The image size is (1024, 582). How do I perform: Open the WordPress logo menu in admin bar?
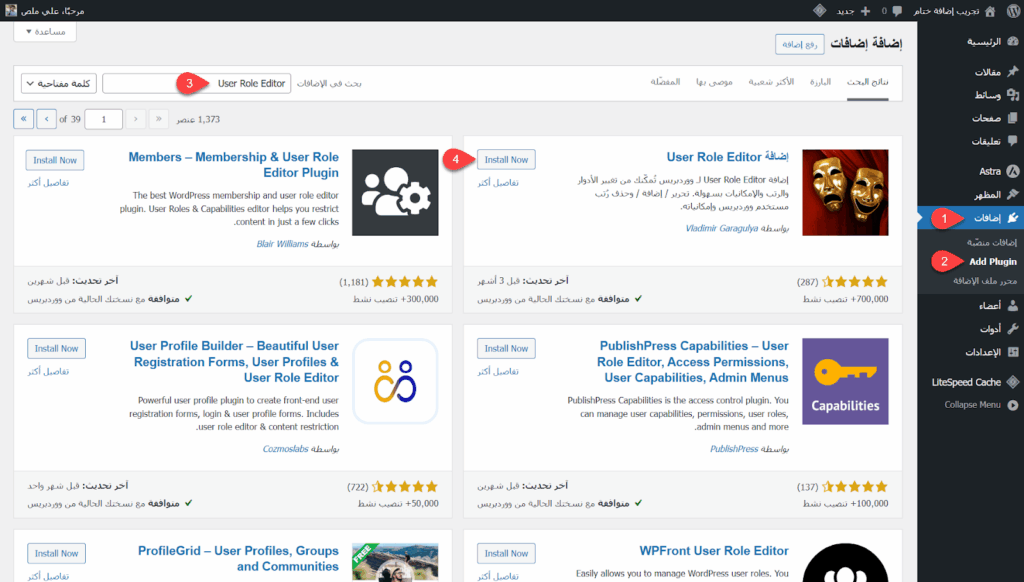(x=1012, y=10)
